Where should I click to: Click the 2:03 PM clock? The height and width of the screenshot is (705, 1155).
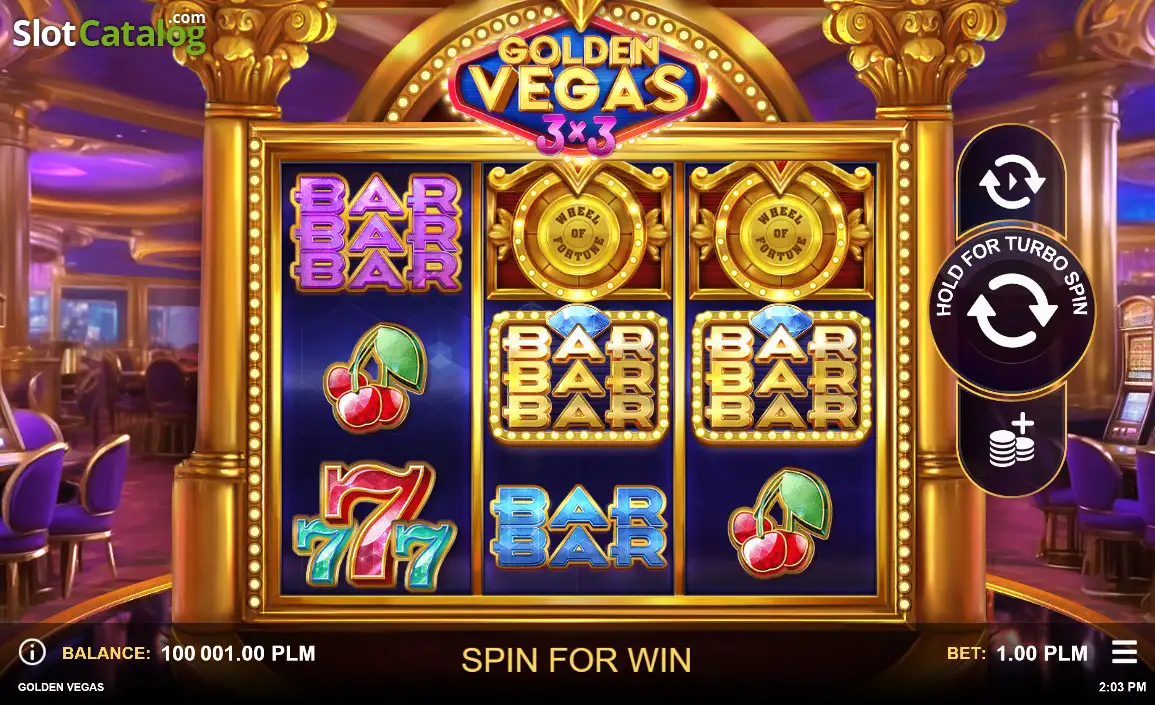1122,687
